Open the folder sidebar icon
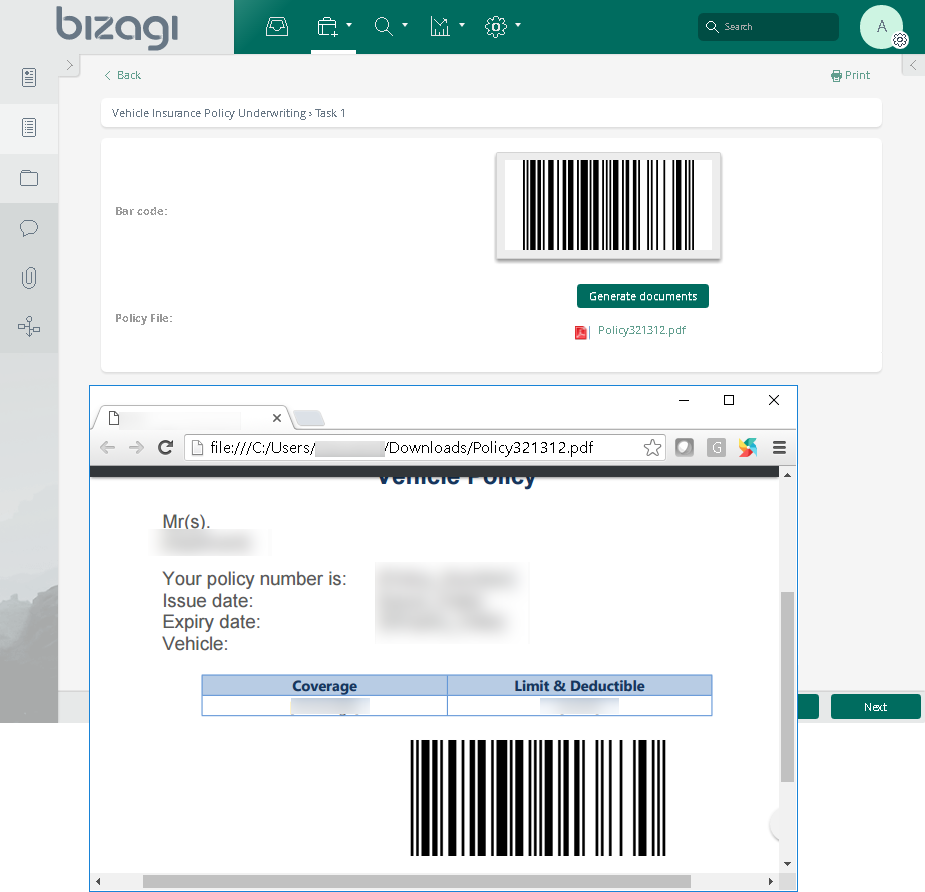This screenshot has height=892, width=925. (x=29, y=178)
